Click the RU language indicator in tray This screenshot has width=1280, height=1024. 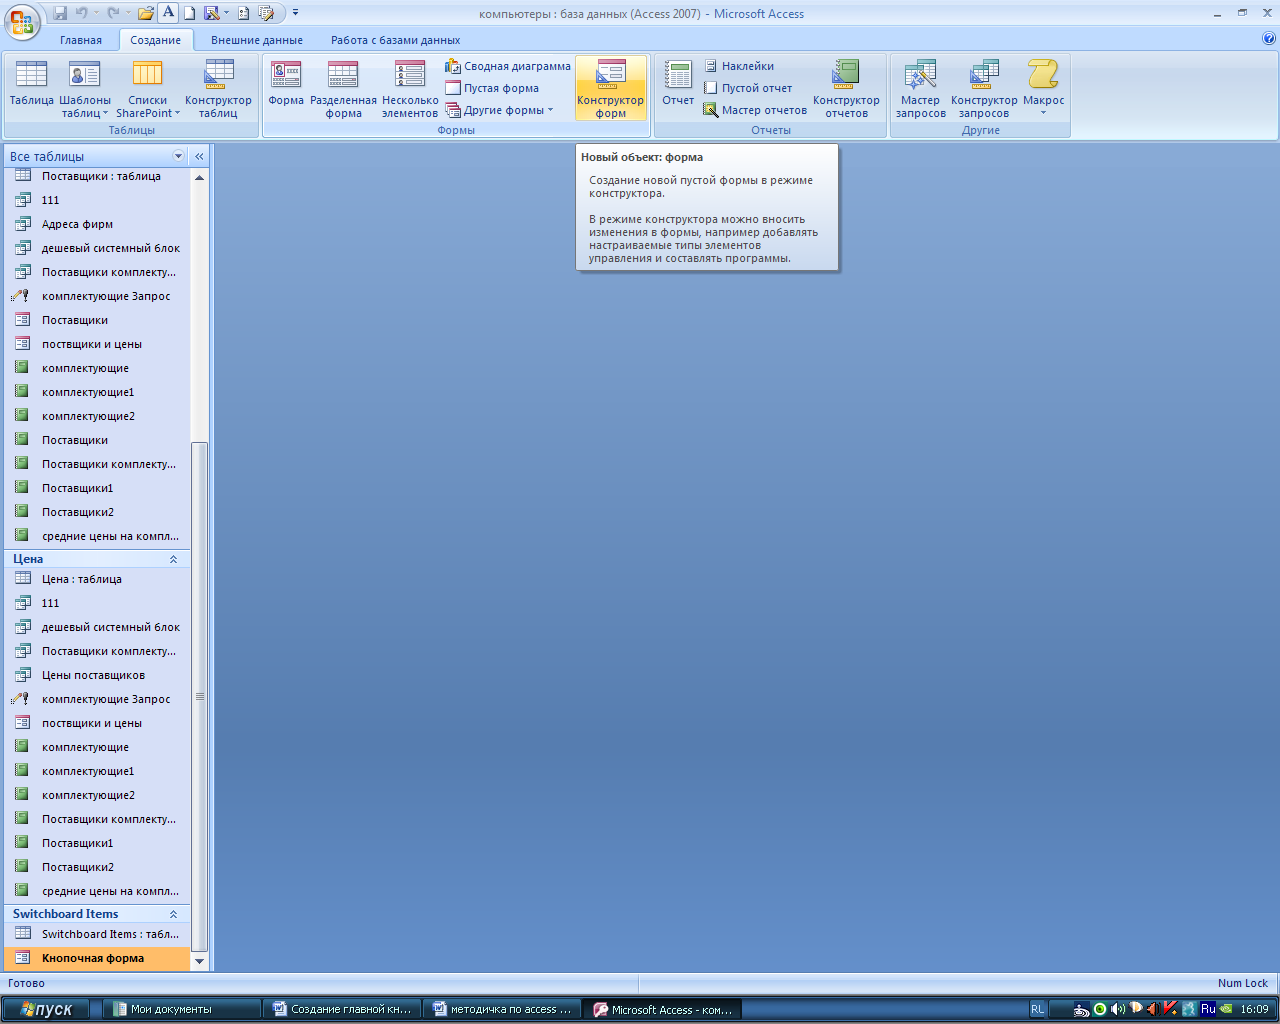click(x=1208, y=1009)
